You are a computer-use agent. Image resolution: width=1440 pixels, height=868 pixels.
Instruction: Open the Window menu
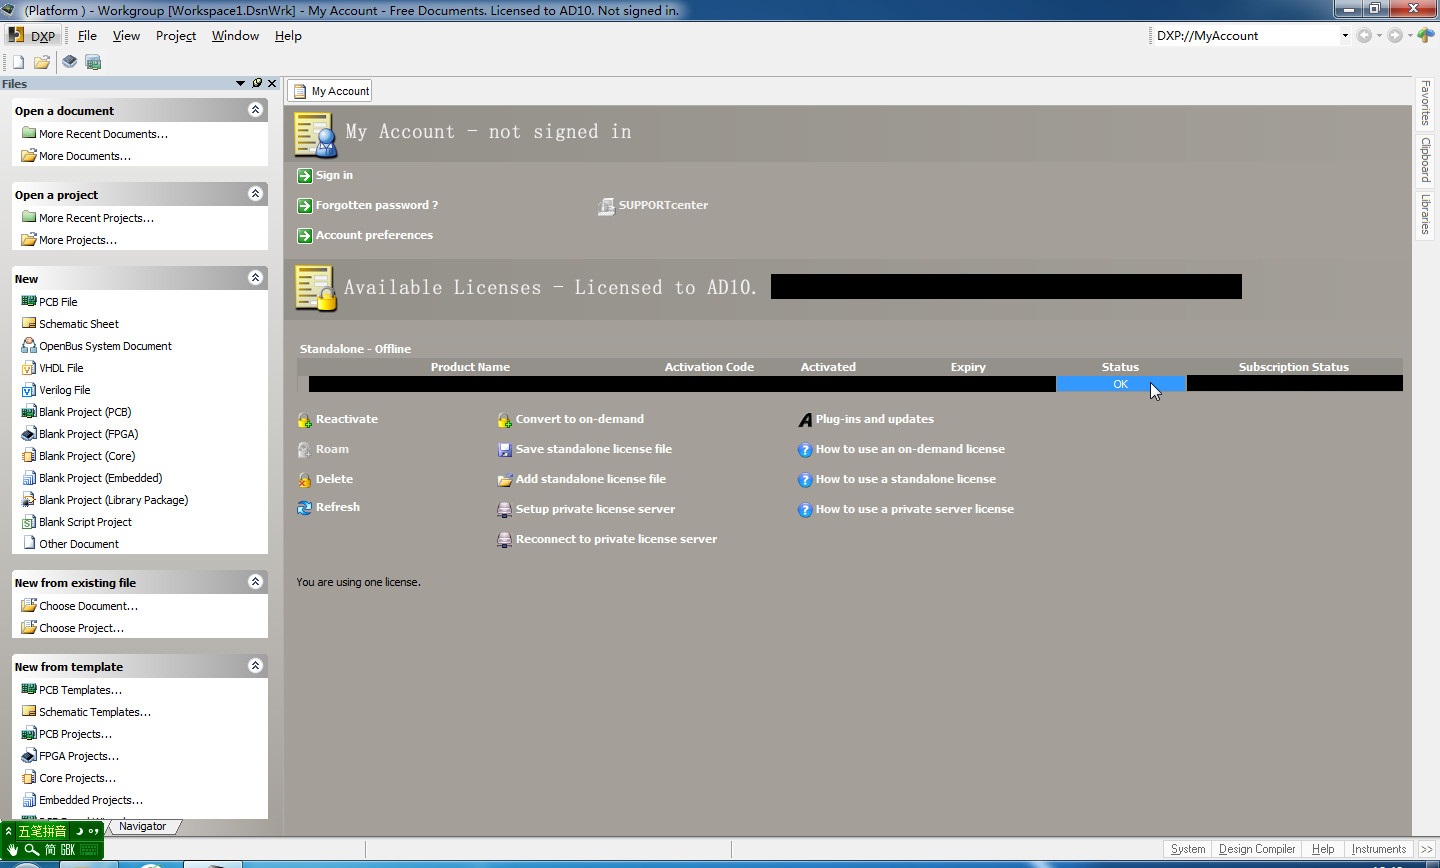click(x=235, y=35)
